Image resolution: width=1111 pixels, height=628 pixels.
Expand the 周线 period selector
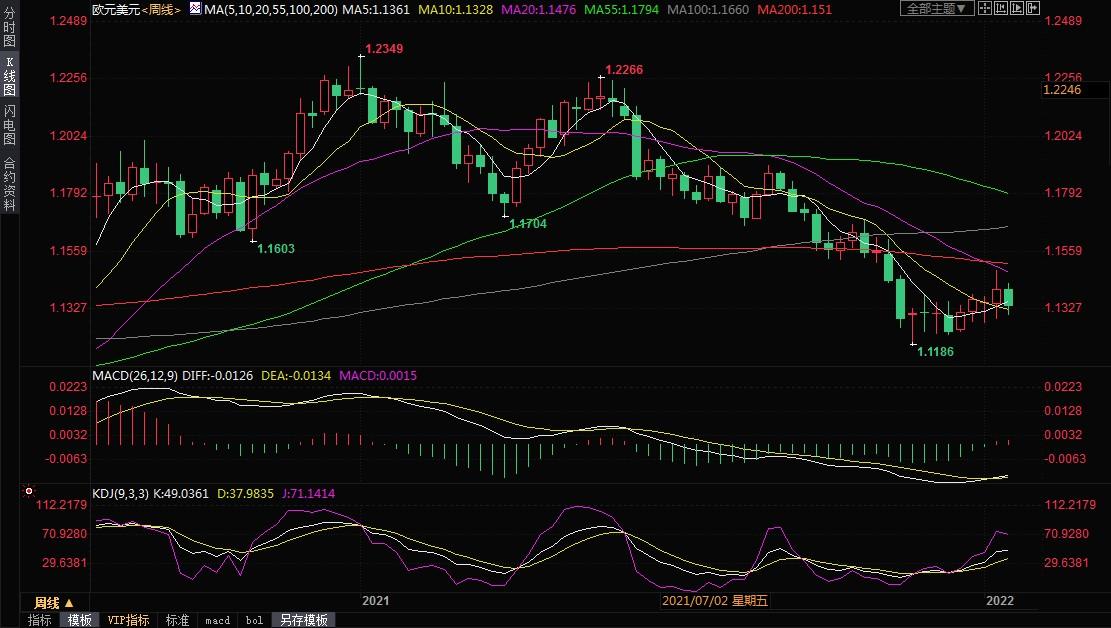[53, 603]
